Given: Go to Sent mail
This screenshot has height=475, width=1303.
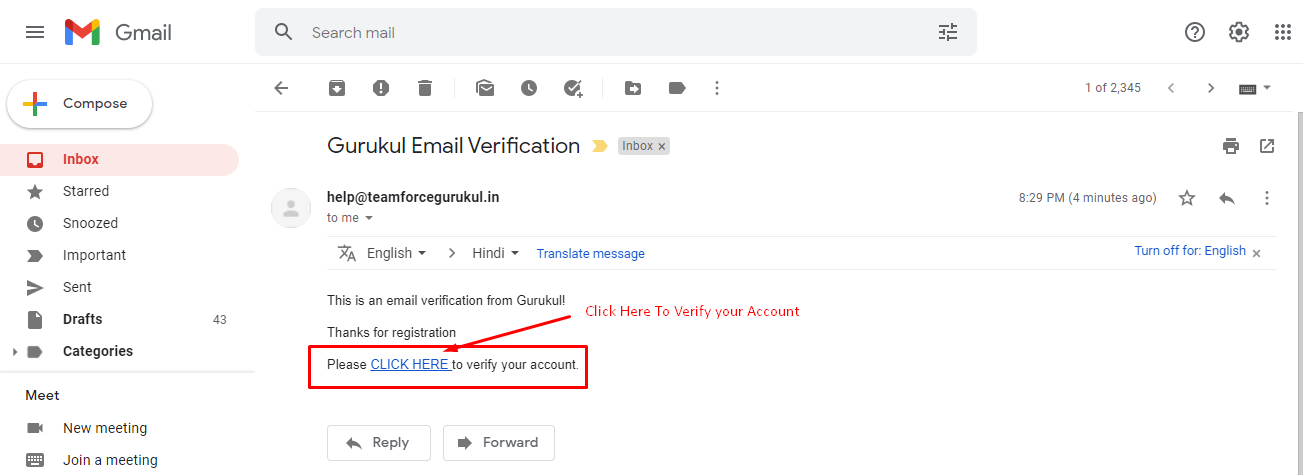Looking at the screenshot, I should pyautogui.click(x=77, y=287).
